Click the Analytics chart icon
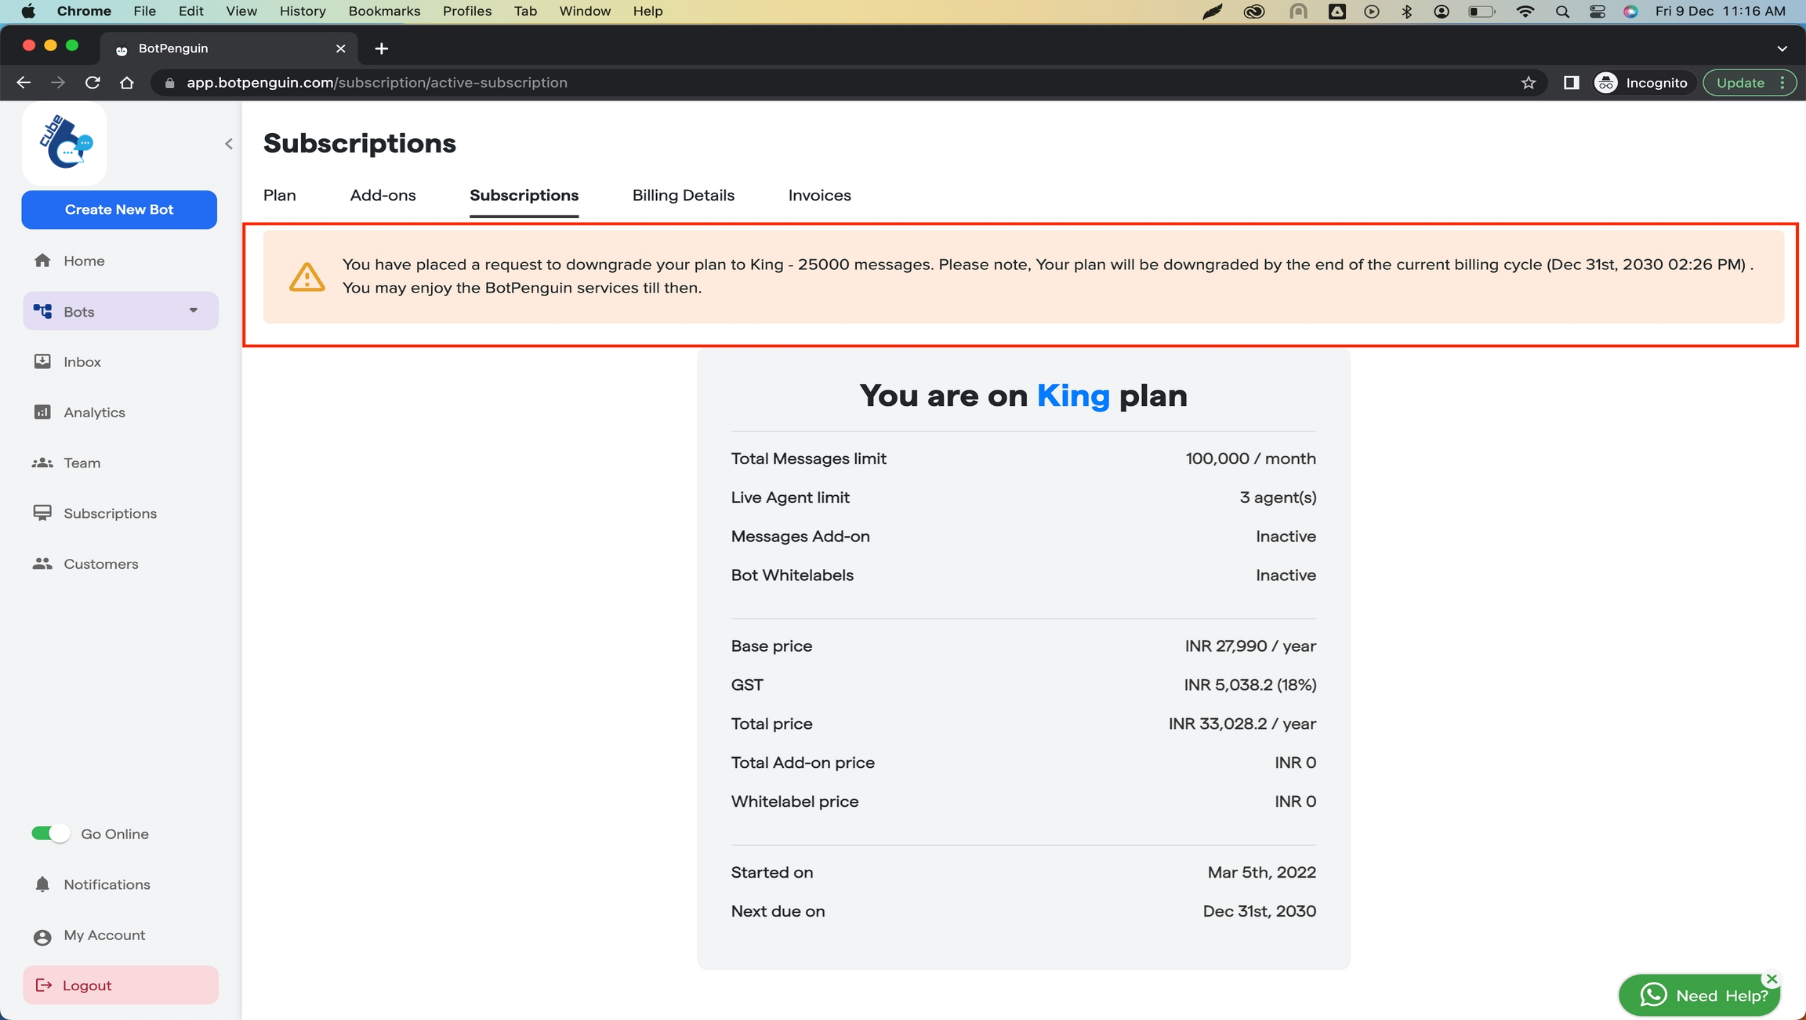This screenshot has width=1806, height=1020. point(42,412)
